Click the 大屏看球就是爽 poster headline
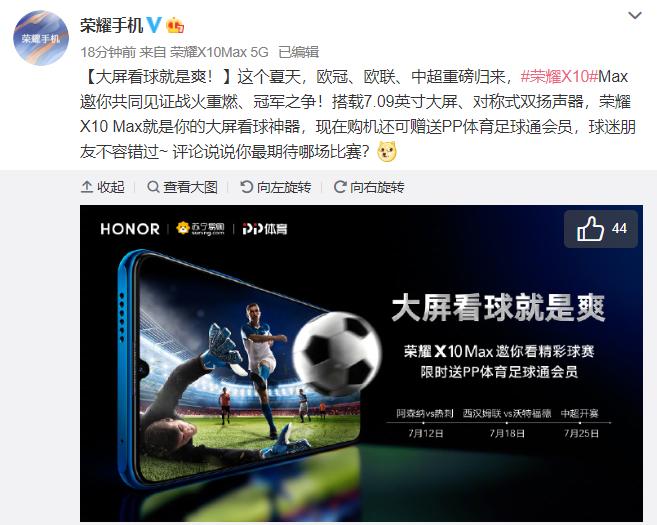 coord(498,308)
